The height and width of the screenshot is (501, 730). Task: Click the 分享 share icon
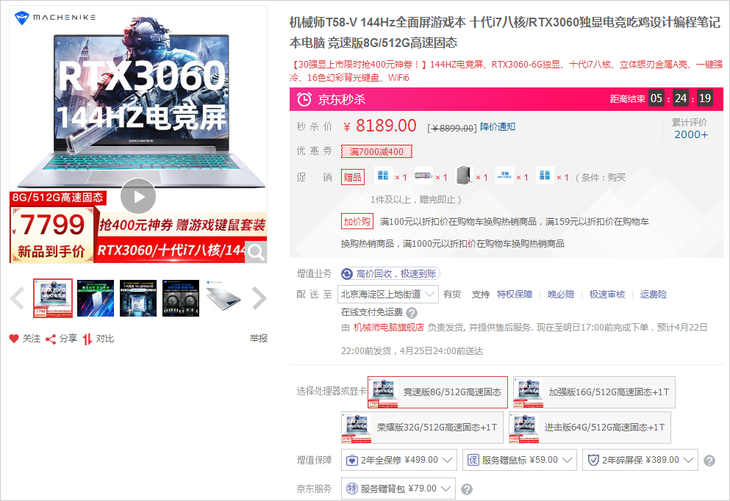(x=51, y=338)
